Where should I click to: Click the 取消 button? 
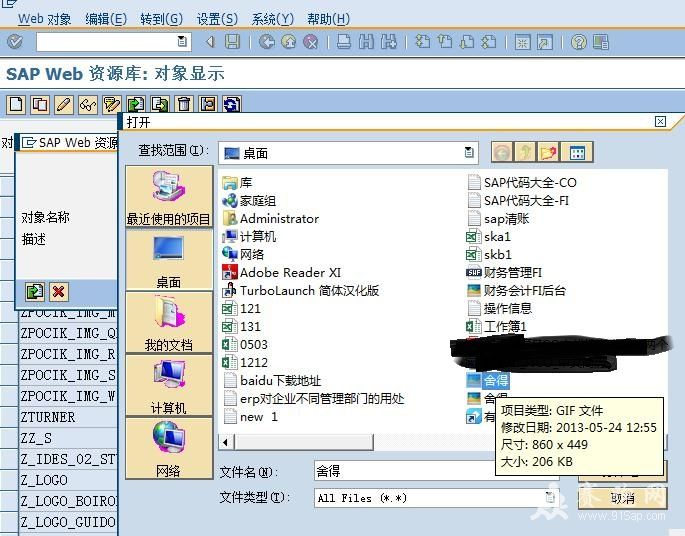[623, 498]
